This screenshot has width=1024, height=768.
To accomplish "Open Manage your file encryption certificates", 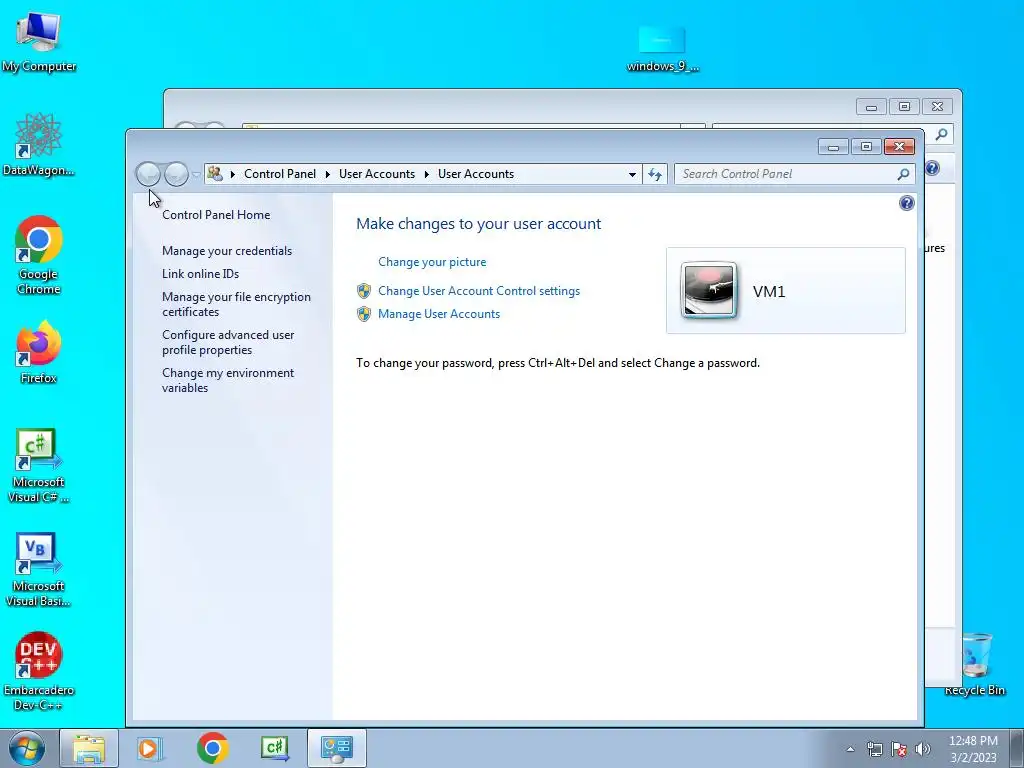I will (236, 304).
